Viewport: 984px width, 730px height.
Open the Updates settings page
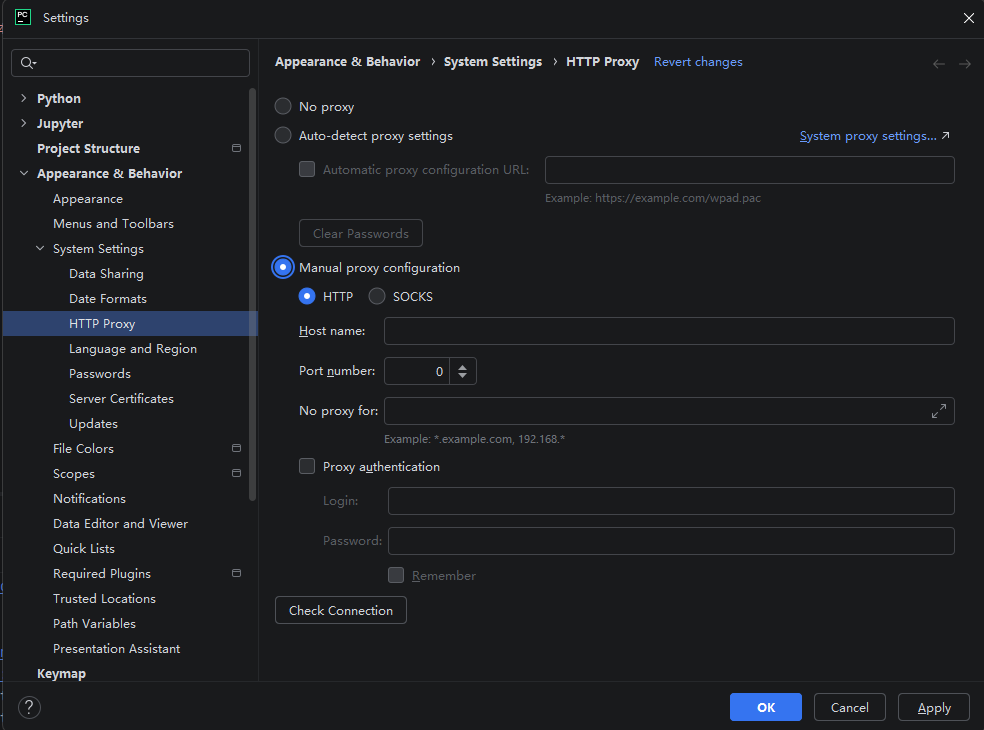94,424
